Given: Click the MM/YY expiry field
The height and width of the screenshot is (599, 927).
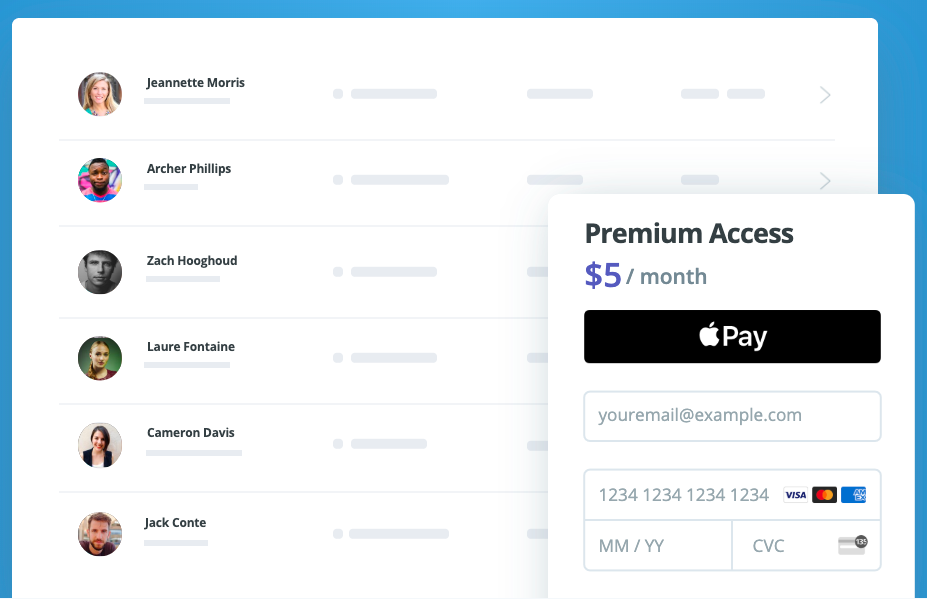Looking at the screenshot, I should click(x=657, y=545).
